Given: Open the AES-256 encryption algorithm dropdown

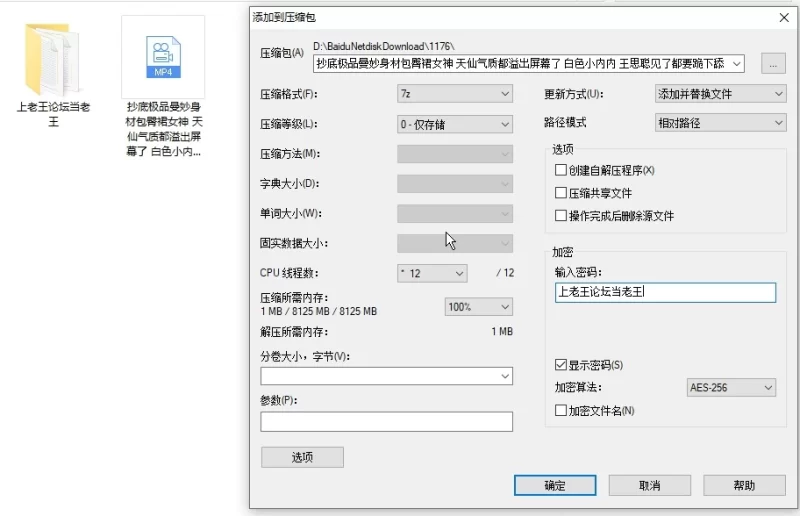Looking at the screenshot, I should pos(731,387).
